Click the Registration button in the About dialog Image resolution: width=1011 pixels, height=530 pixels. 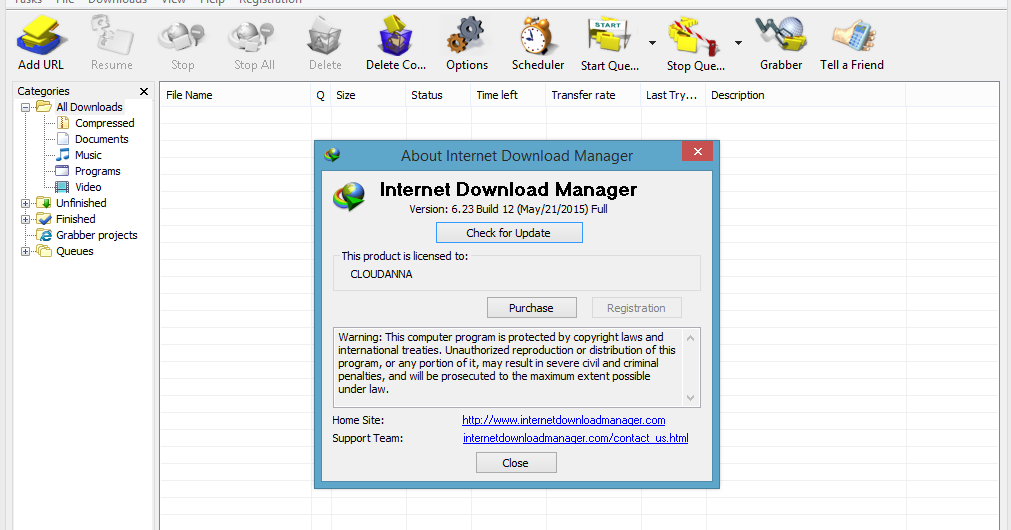[x=636, y=308]
